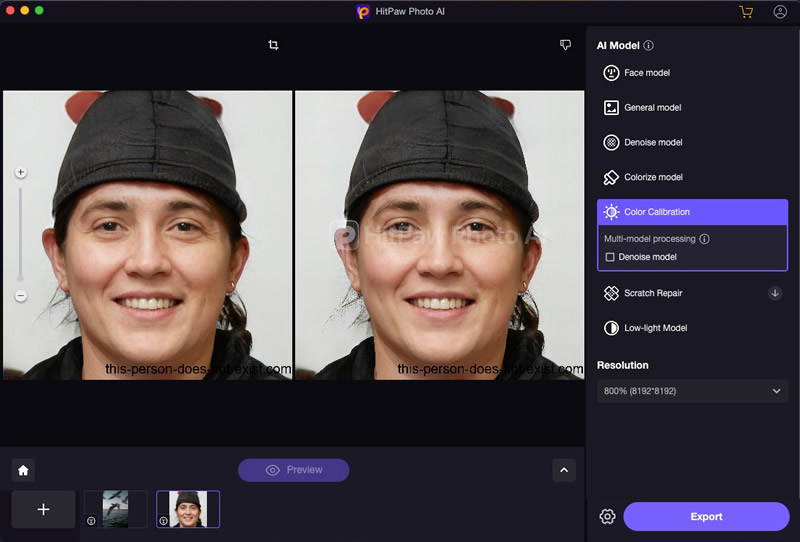Enable the Denoise model checkbox
Viewport: 800px width, 542px height.
610,257
